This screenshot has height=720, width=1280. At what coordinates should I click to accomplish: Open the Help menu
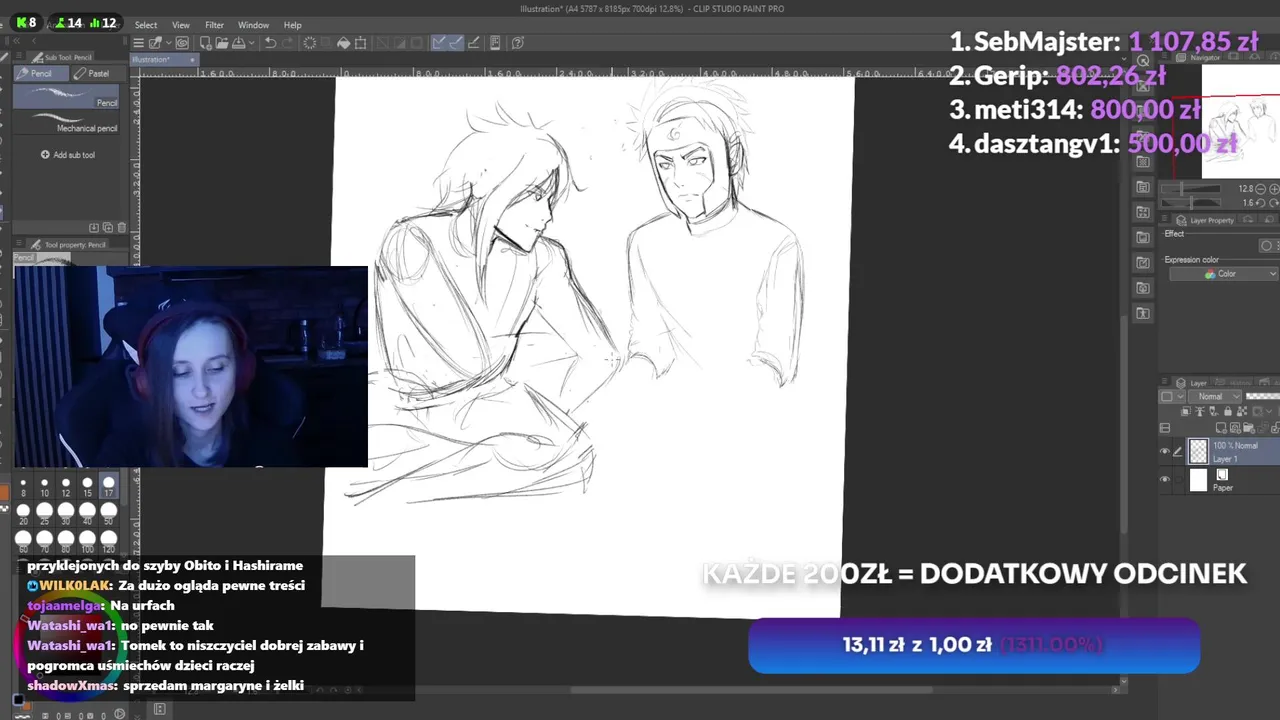(292, 25)
